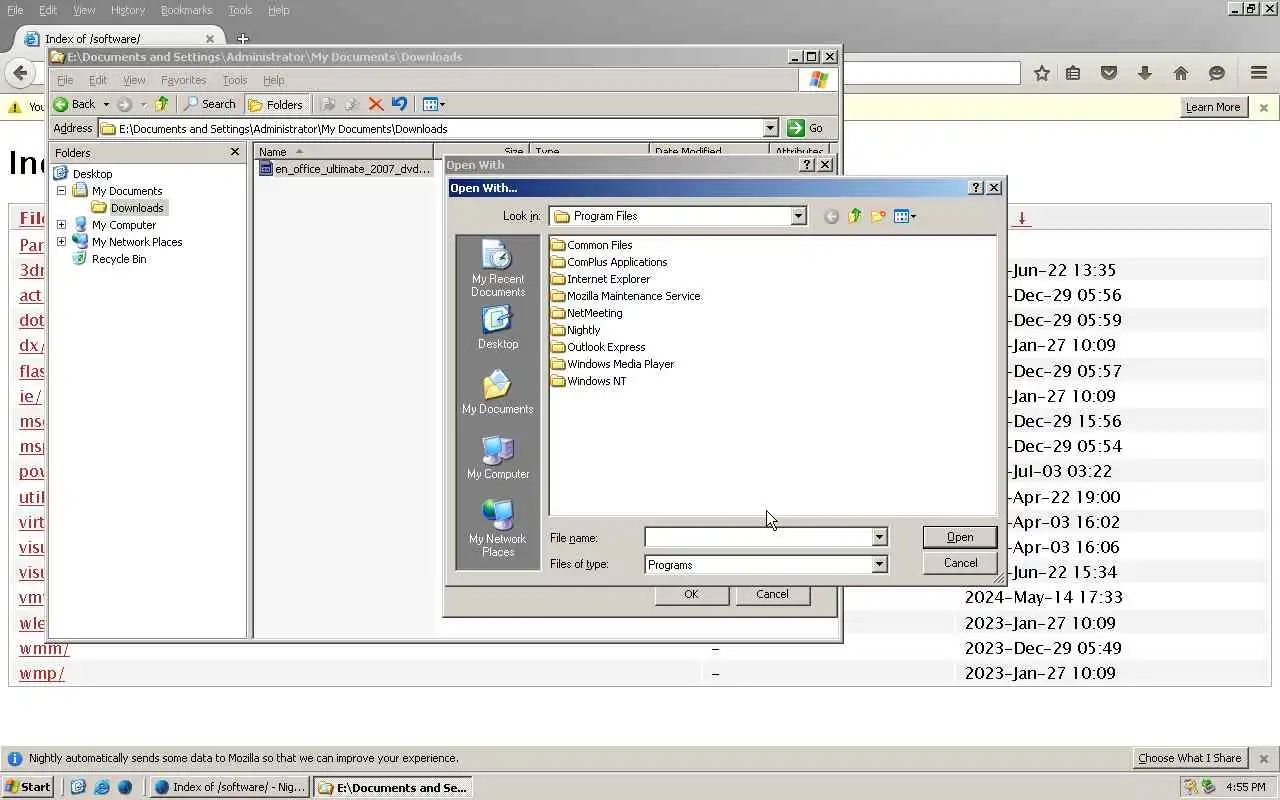Click Cancel in Open With... browse dialog
This screenshot has height=800, width=1280.
coord(960,563)
